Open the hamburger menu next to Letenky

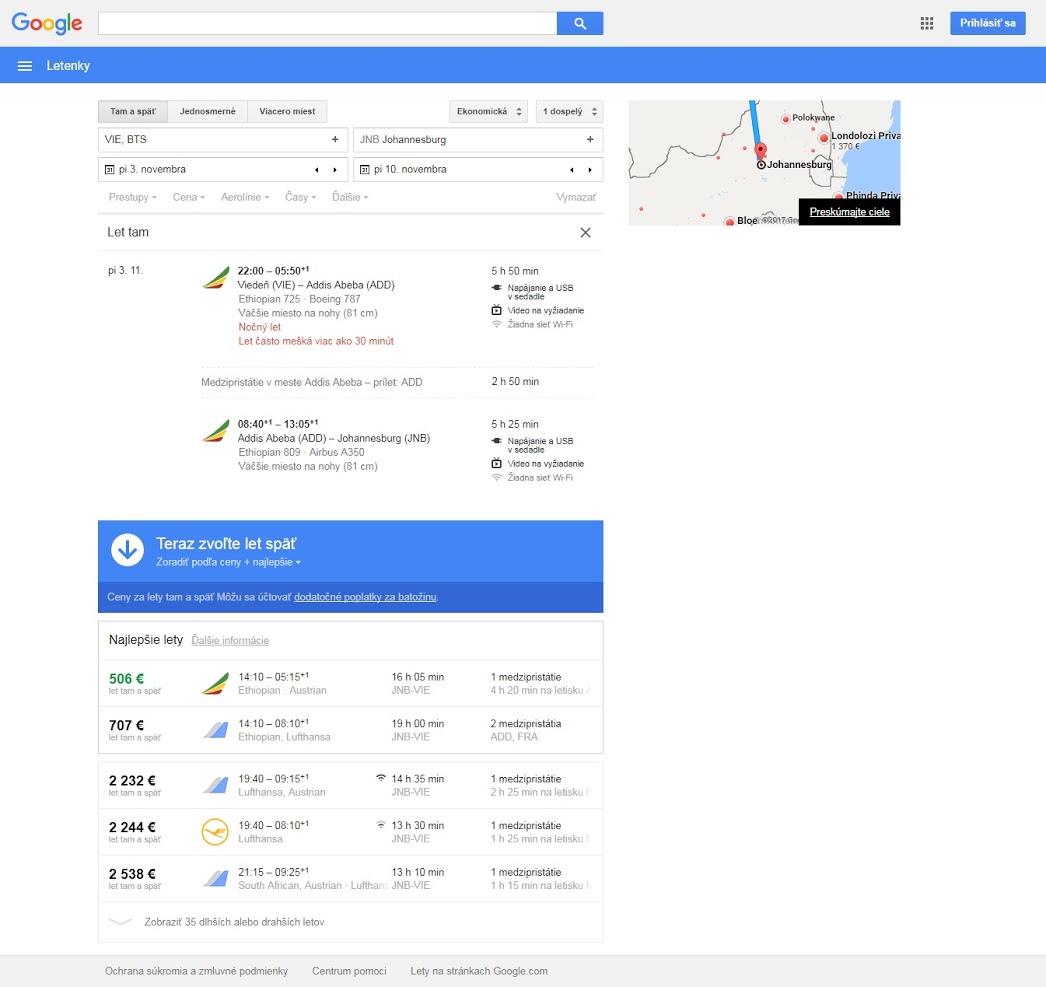pyautogui.click(x=25, y=66)
